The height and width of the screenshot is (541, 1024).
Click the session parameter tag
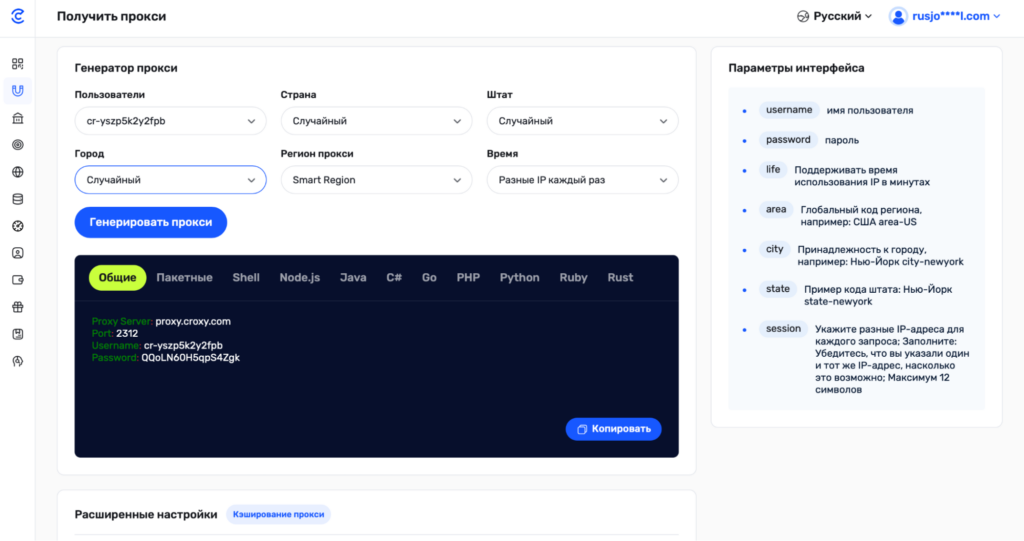[783, 329]
